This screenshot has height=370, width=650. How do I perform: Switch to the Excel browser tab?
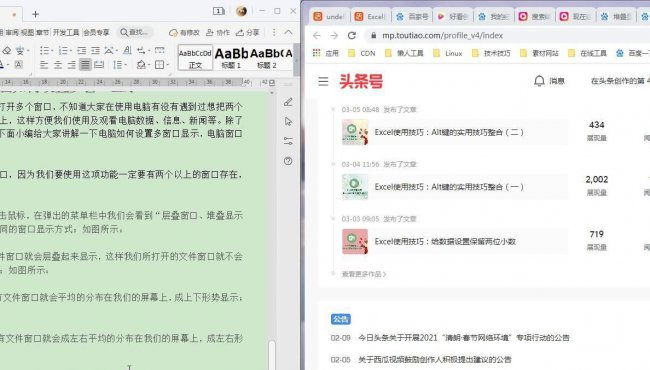[371, 17]
